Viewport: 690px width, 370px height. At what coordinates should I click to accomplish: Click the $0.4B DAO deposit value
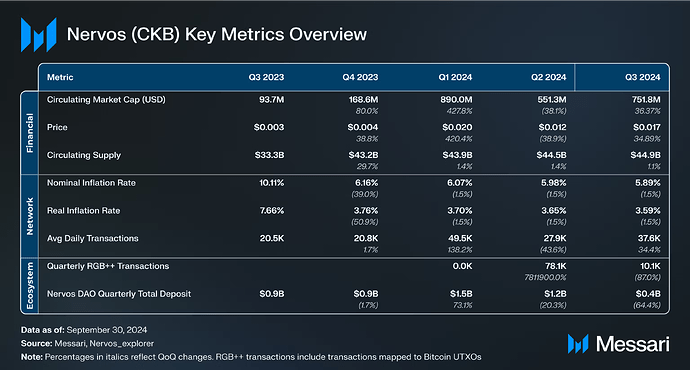click(648, 294)
